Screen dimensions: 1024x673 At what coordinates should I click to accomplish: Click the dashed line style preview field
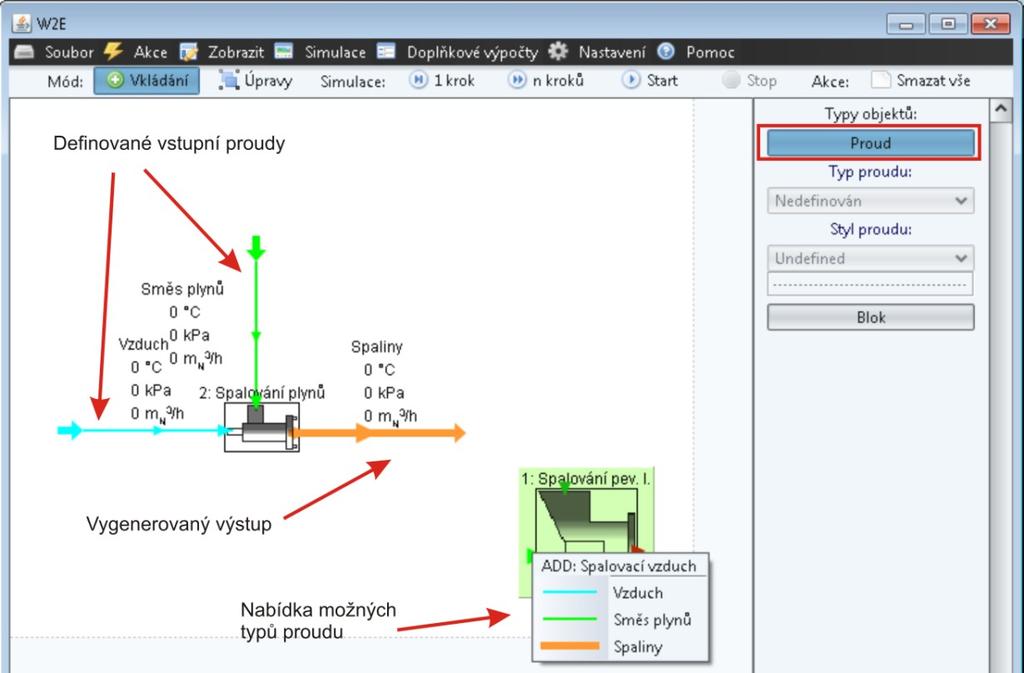pyautogui.click(x=871, y=285)
